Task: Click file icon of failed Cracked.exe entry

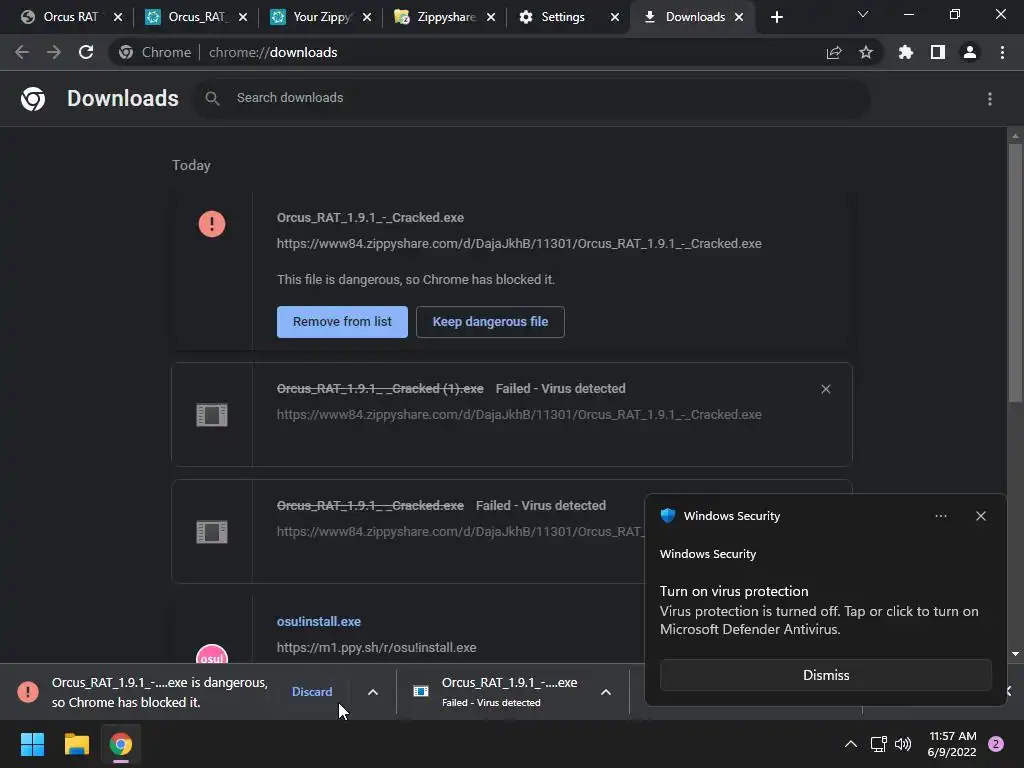Action: pyautogui.click(x=212, y=532)
